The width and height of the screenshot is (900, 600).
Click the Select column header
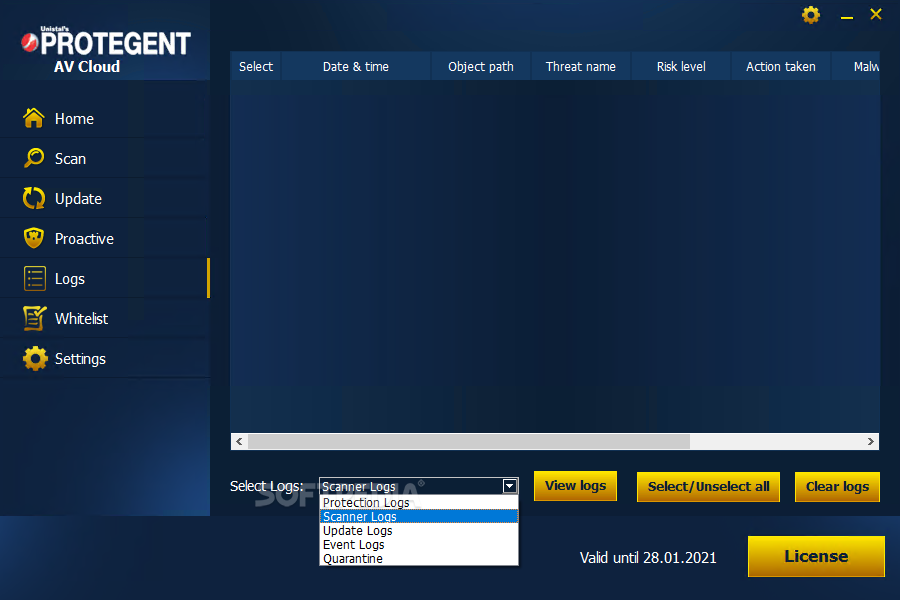click(x=256, y=67)
